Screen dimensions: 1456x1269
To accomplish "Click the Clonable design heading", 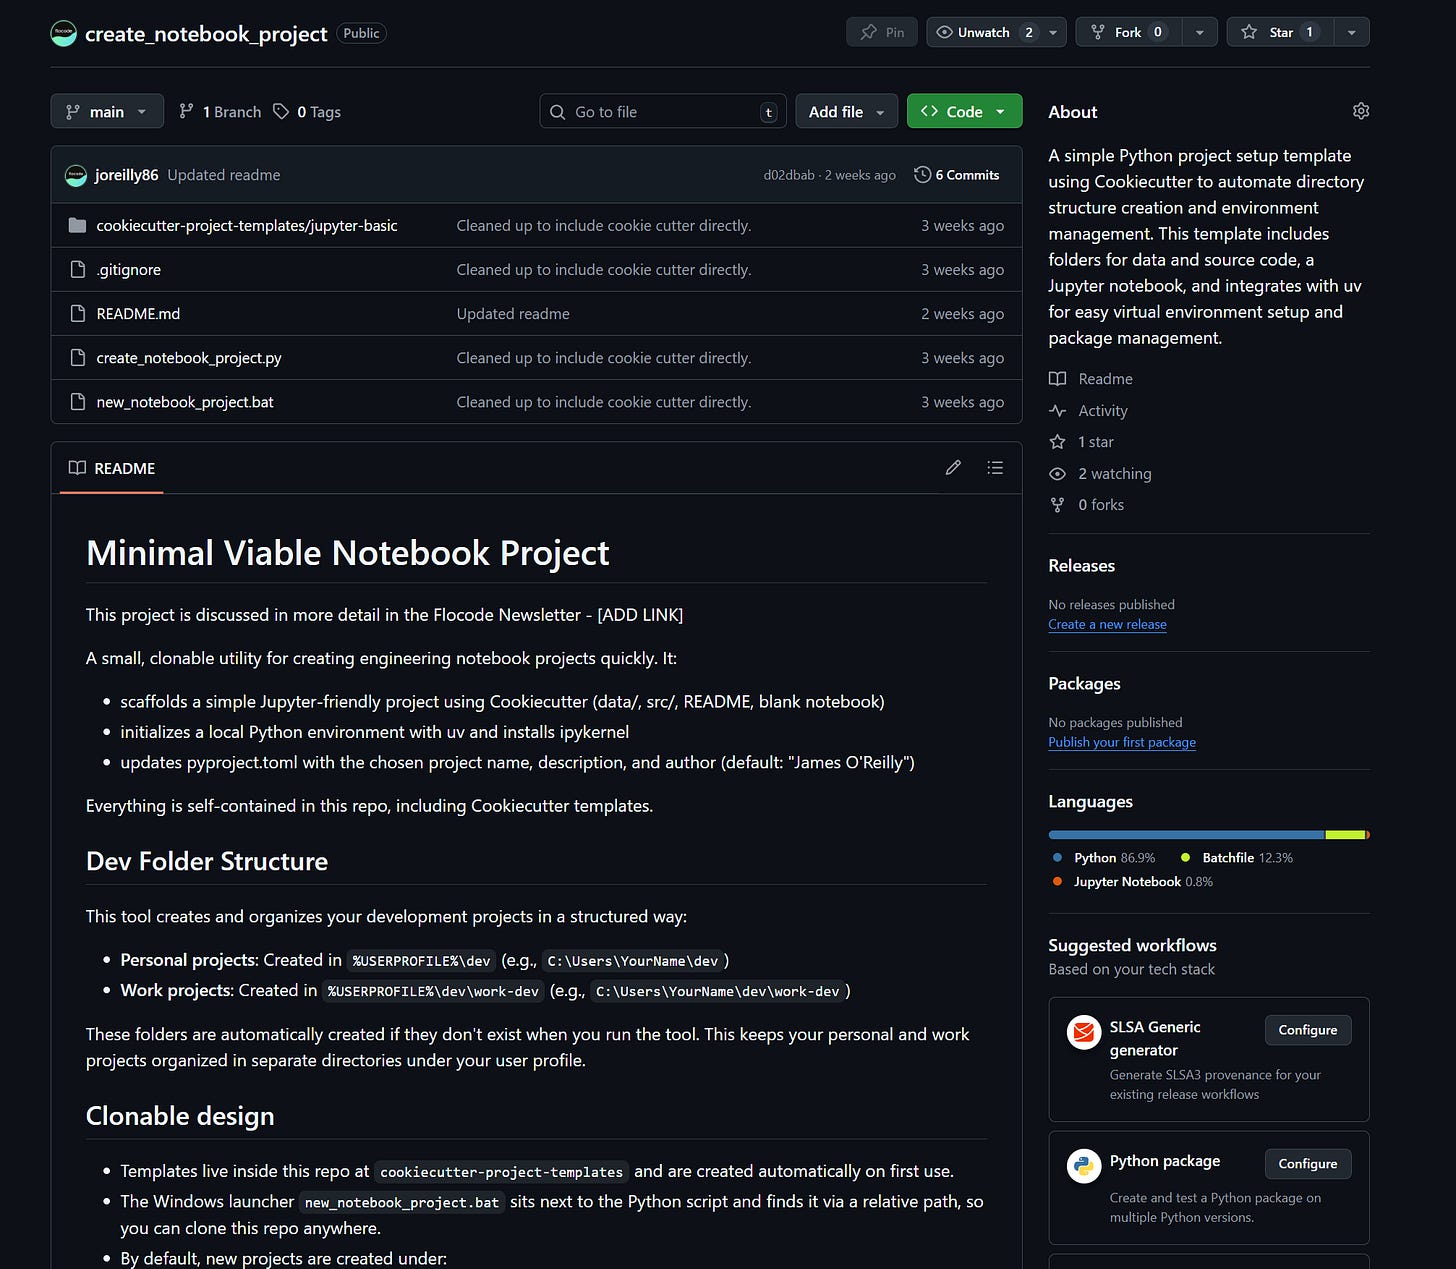I will [x=180, y=1116].
